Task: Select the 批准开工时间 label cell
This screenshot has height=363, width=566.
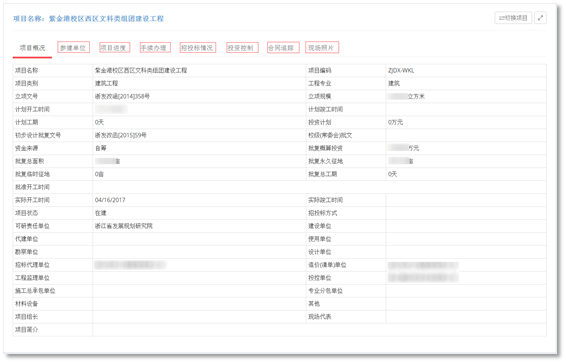Action: pyautogui.click(x=53, y=187)
